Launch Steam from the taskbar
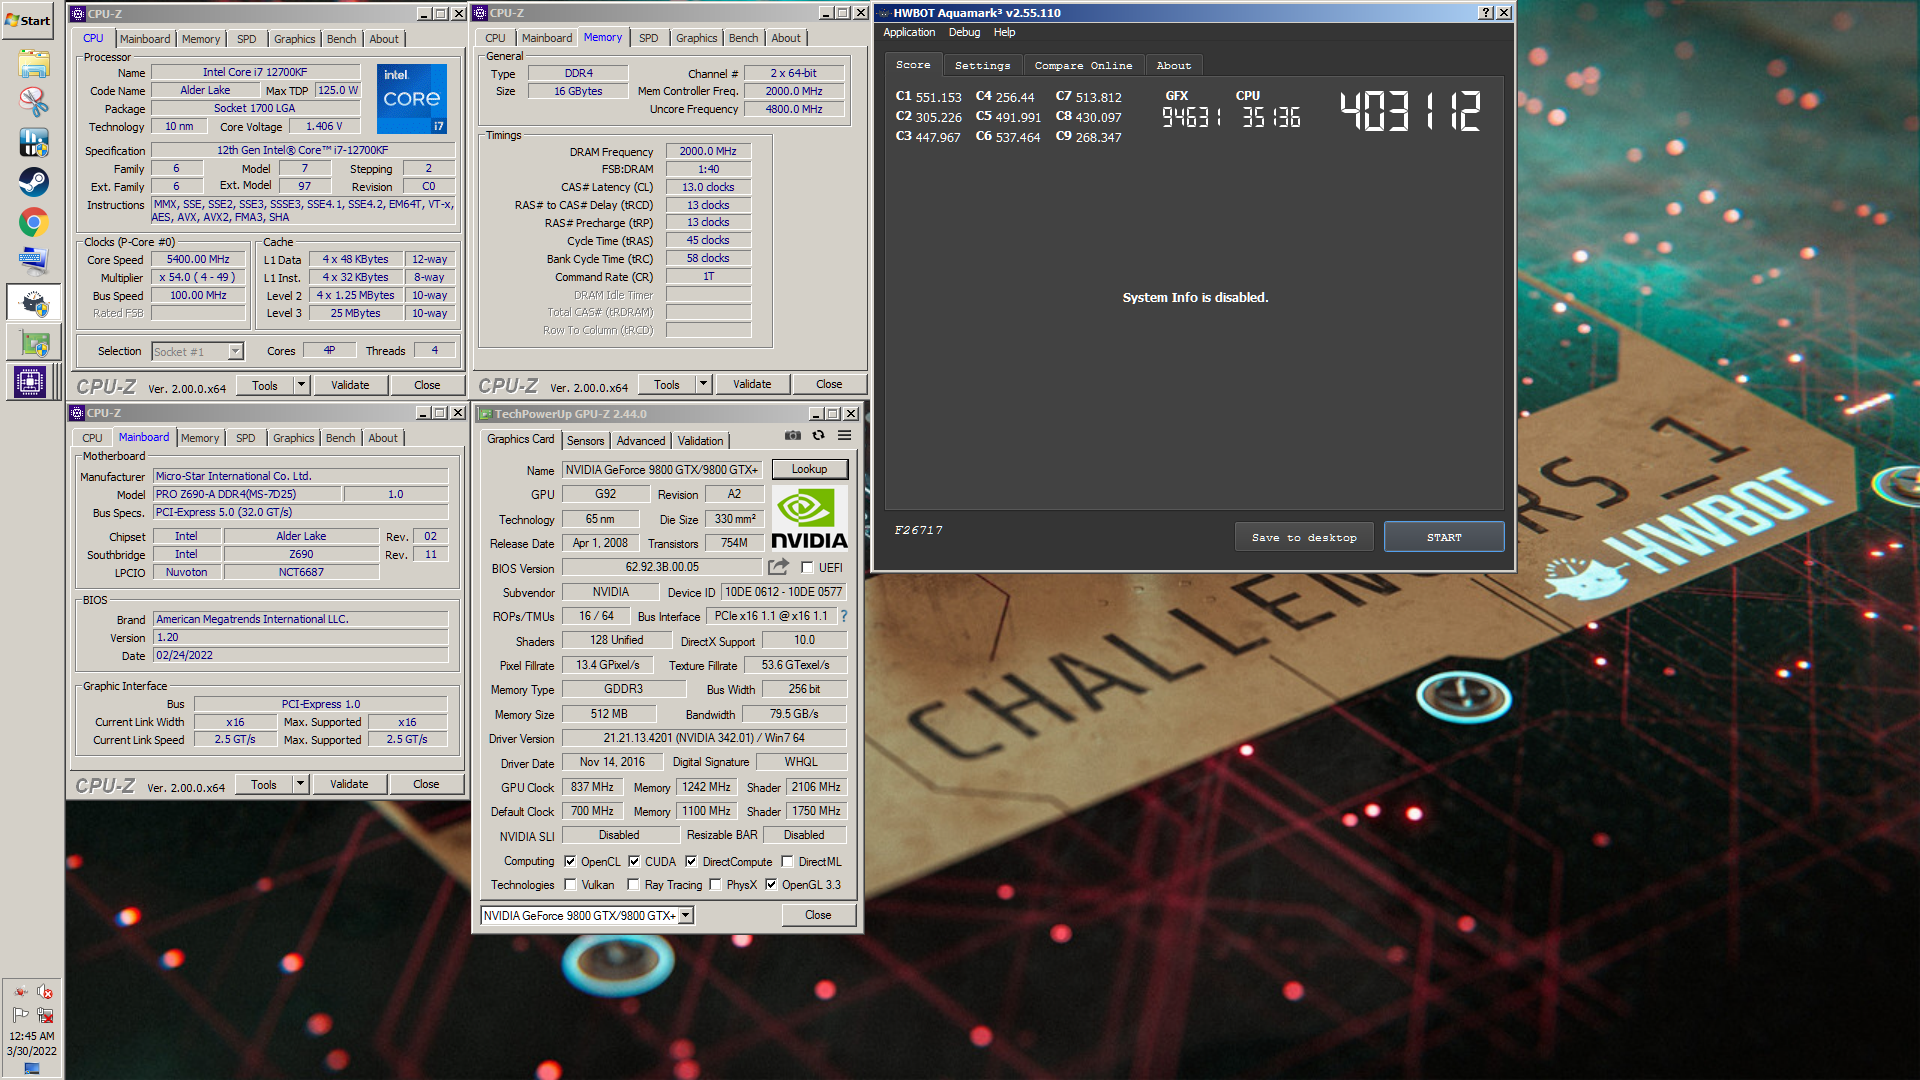1920x1080 pixels. (33, 182)
